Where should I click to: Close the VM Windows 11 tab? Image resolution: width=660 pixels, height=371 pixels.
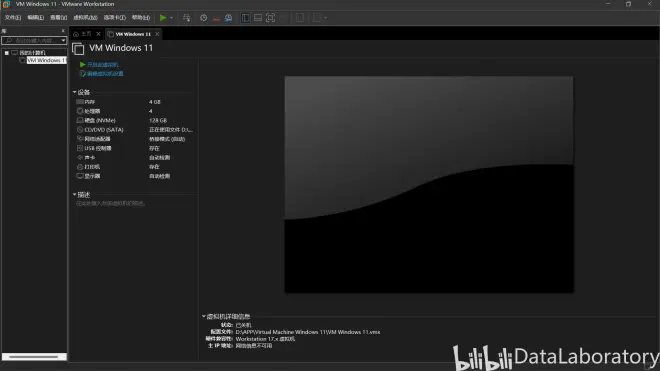pos(157,34)
